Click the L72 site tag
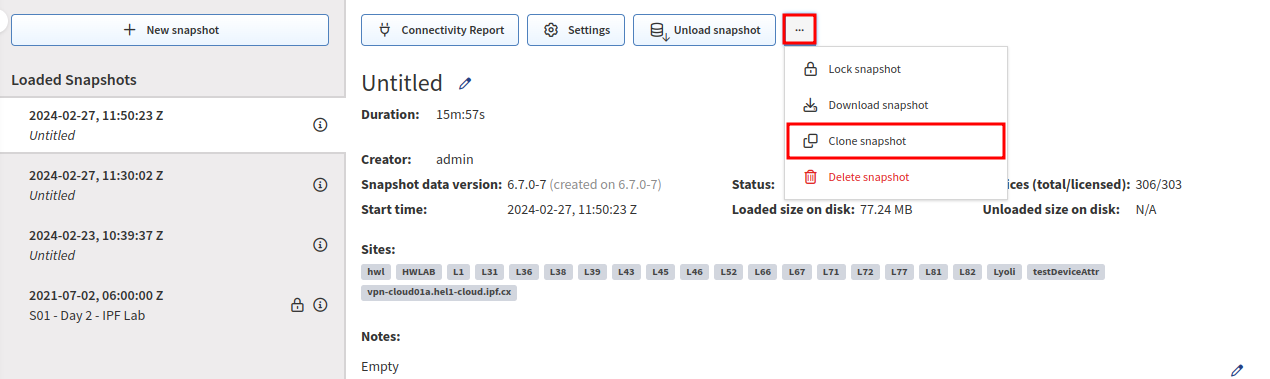The image size is (1270, 379). pos(865,272)
